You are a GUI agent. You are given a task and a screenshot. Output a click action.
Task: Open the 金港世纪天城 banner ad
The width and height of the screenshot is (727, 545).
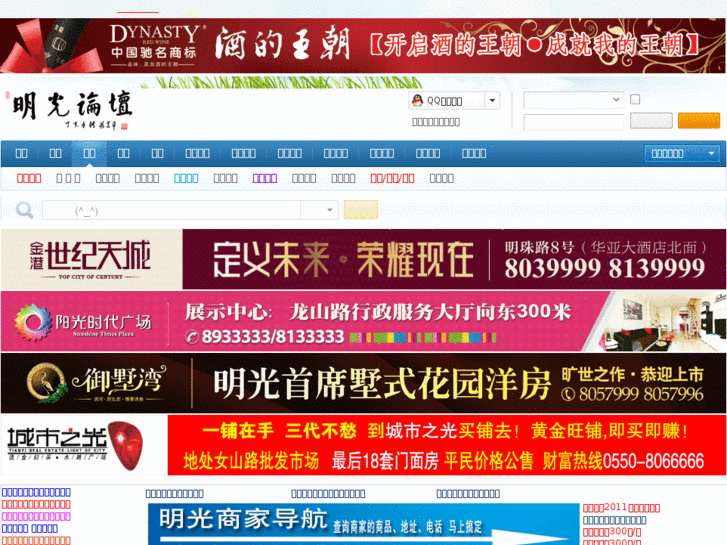click(363, 259)
